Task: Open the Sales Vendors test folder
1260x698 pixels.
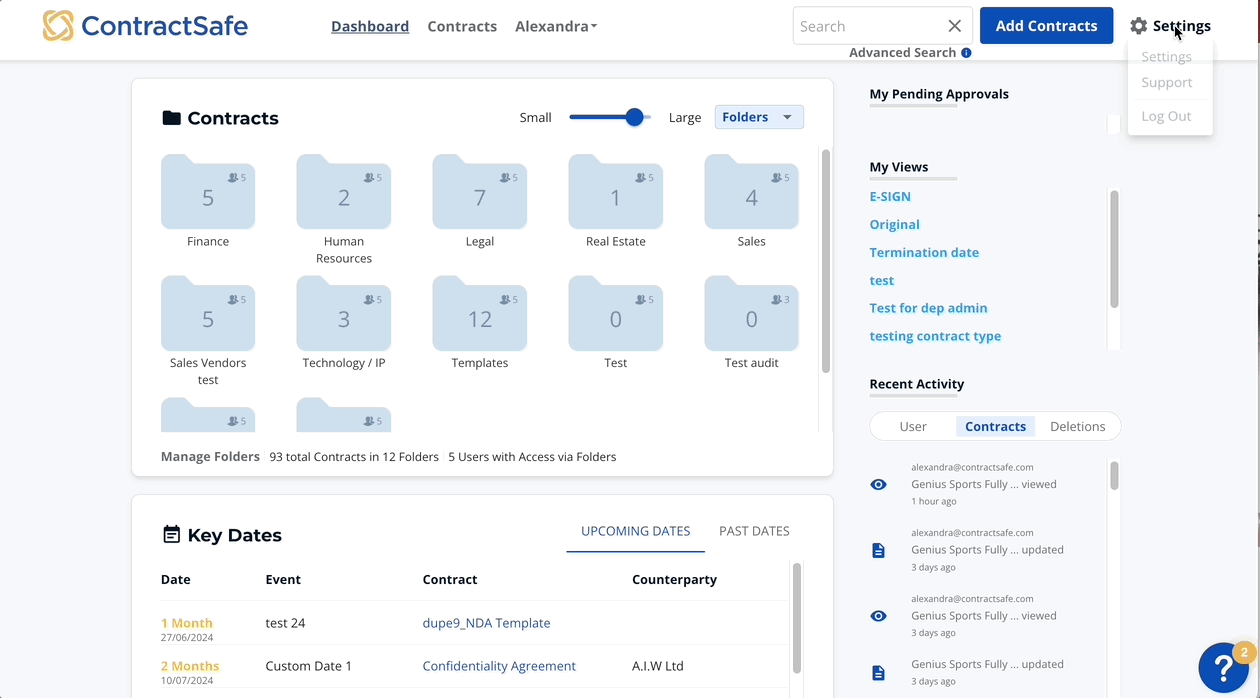Action: coord(208,314)
